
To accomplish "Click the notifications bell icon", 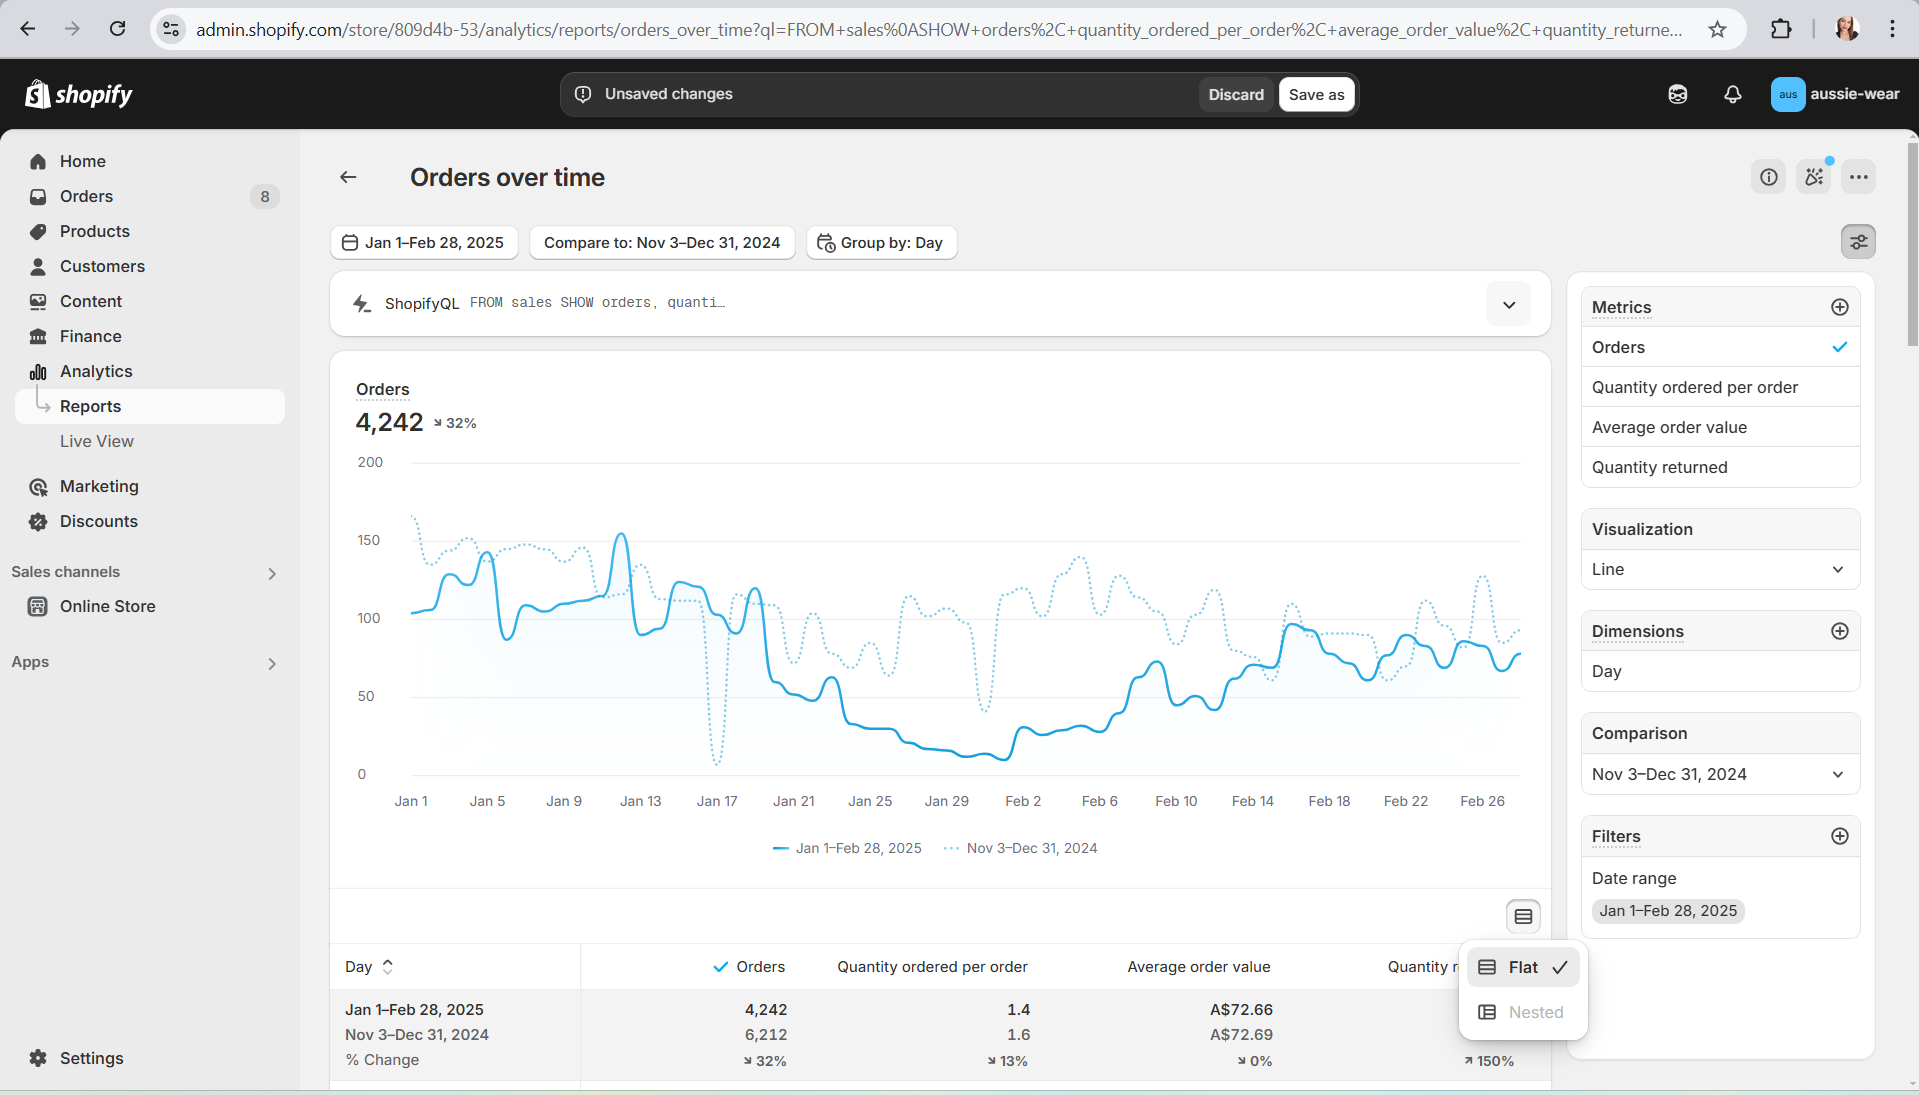I will [x=1732, y=94].
